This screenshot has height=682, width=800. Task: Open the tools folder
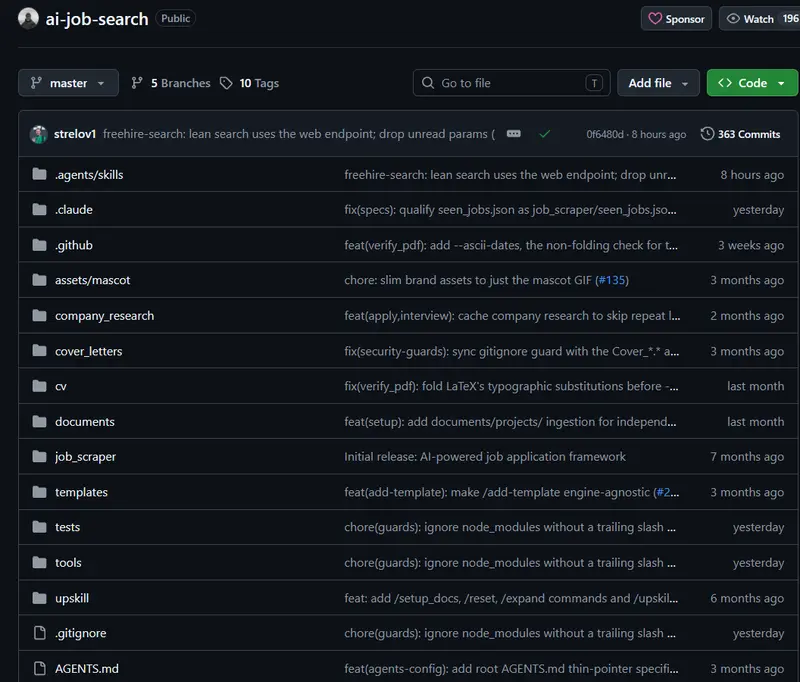[68, 563]
